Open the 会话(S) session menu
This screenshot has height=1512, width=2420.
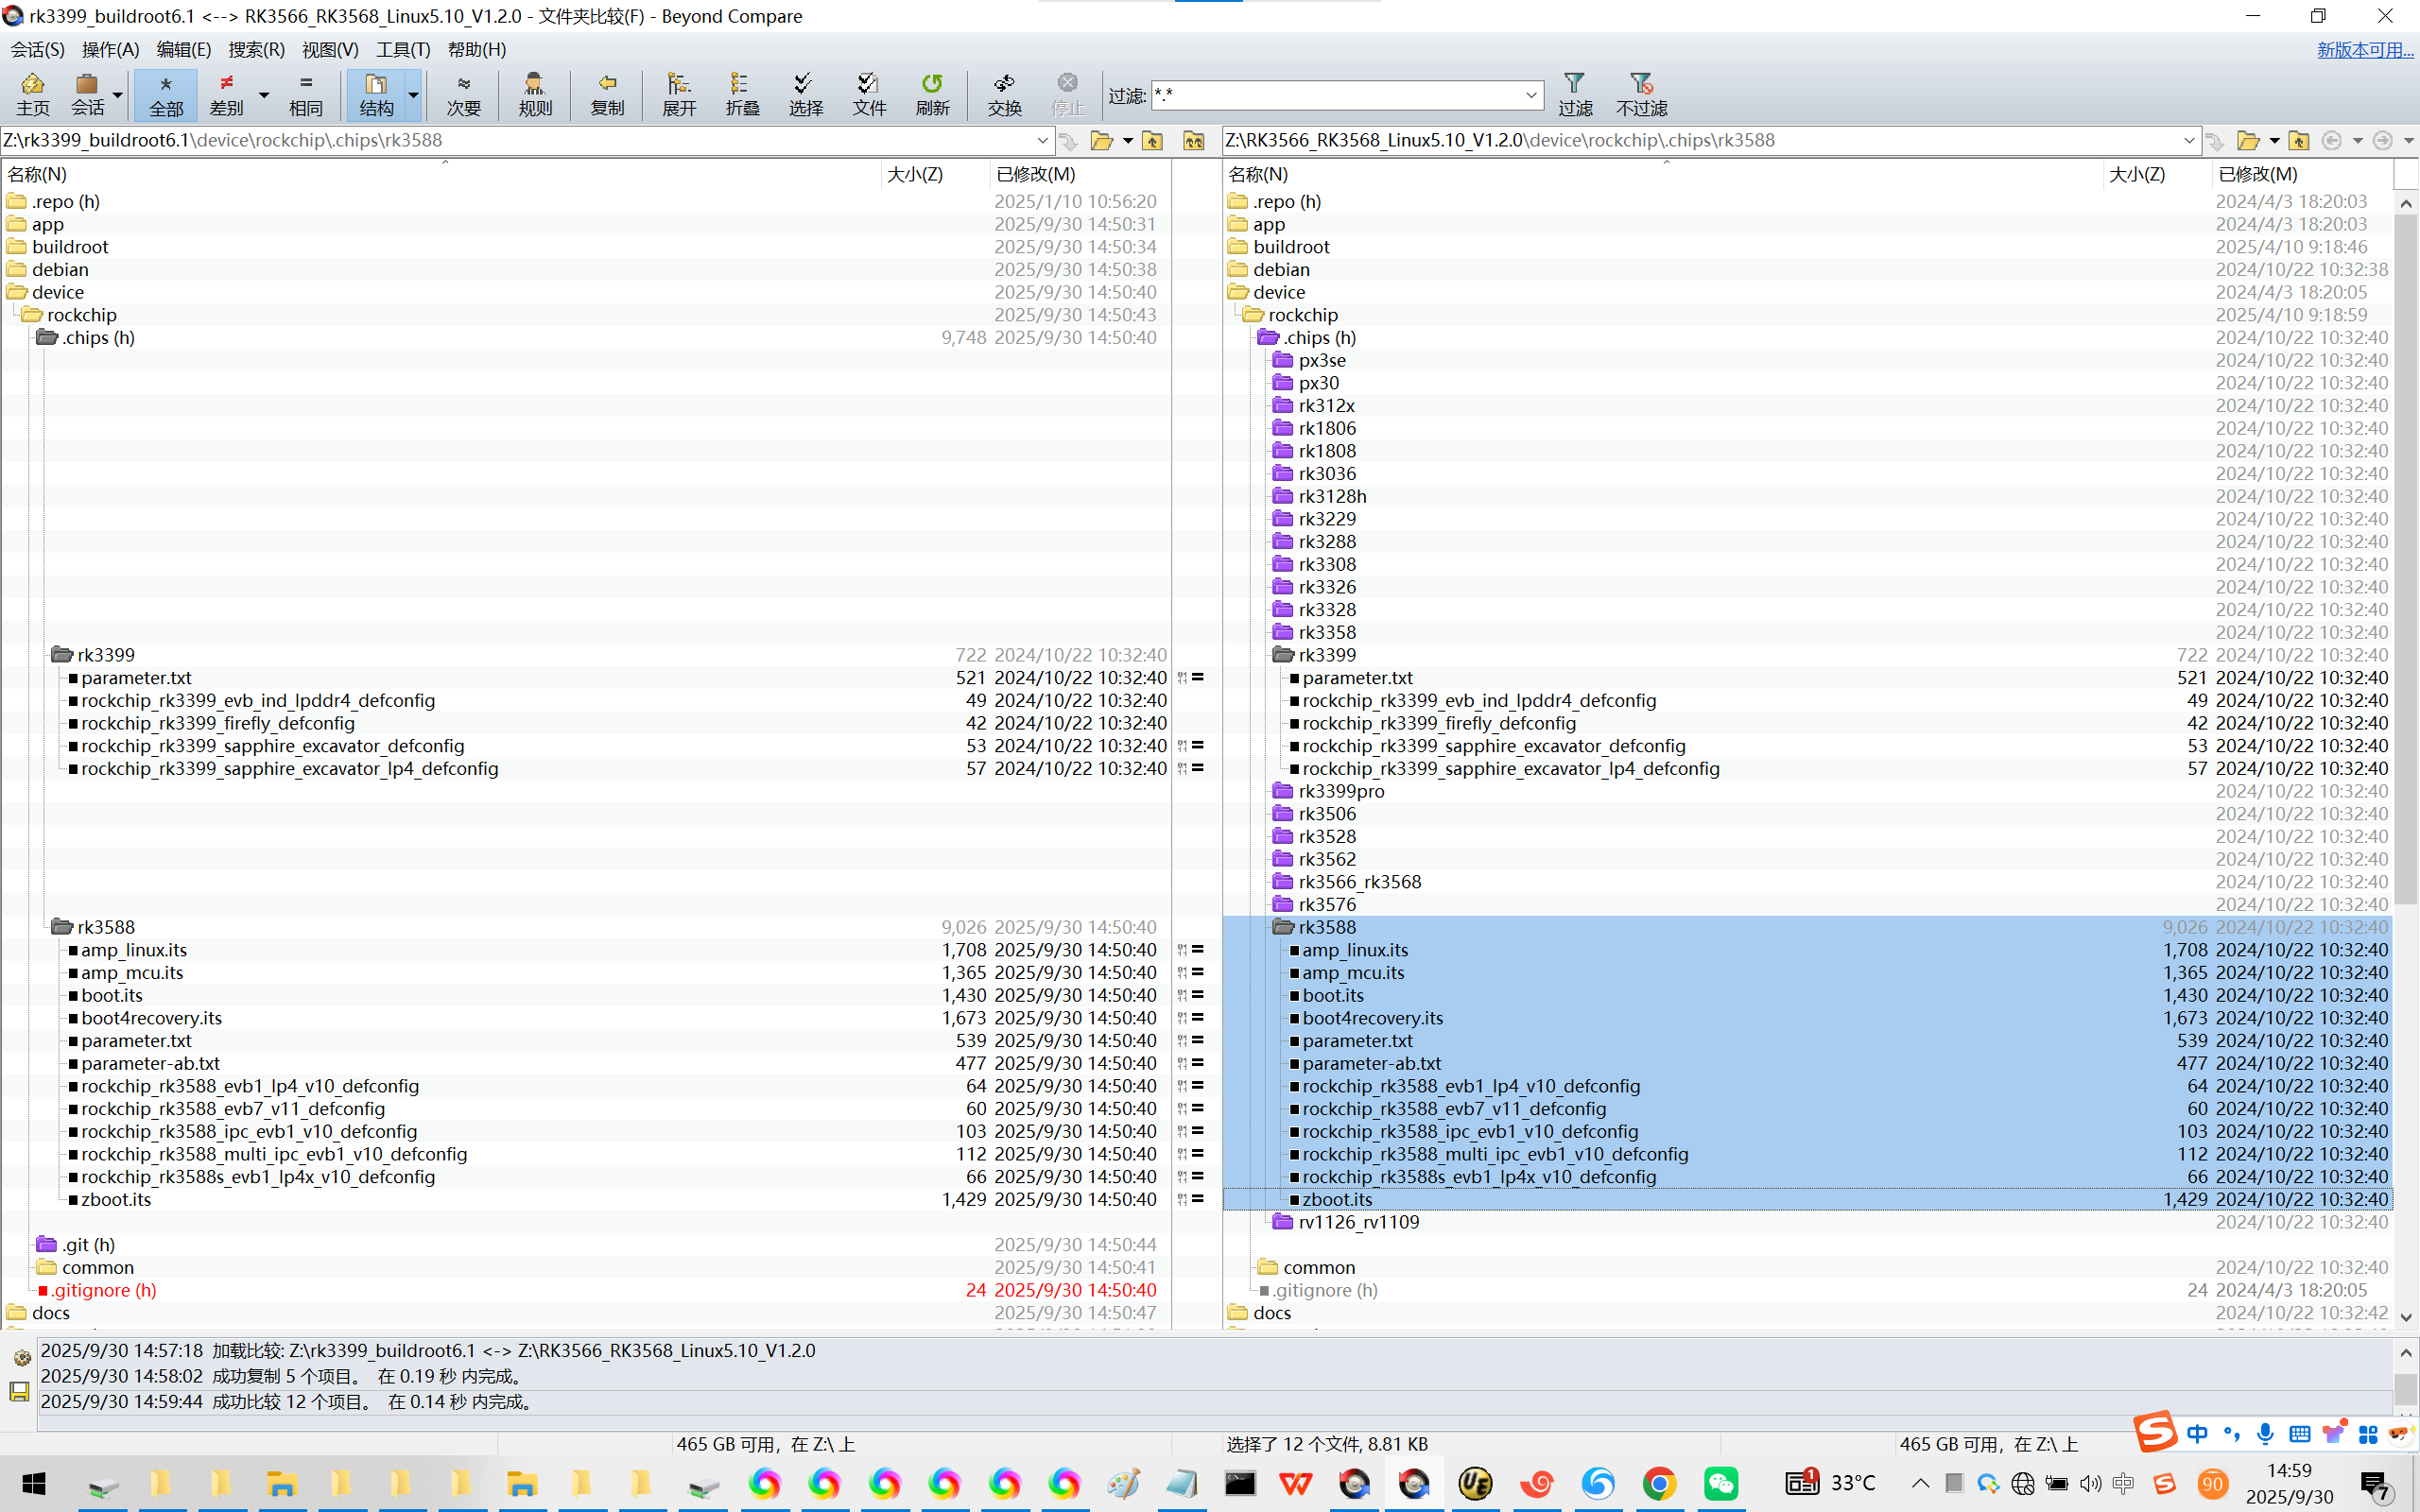[37, 49]
